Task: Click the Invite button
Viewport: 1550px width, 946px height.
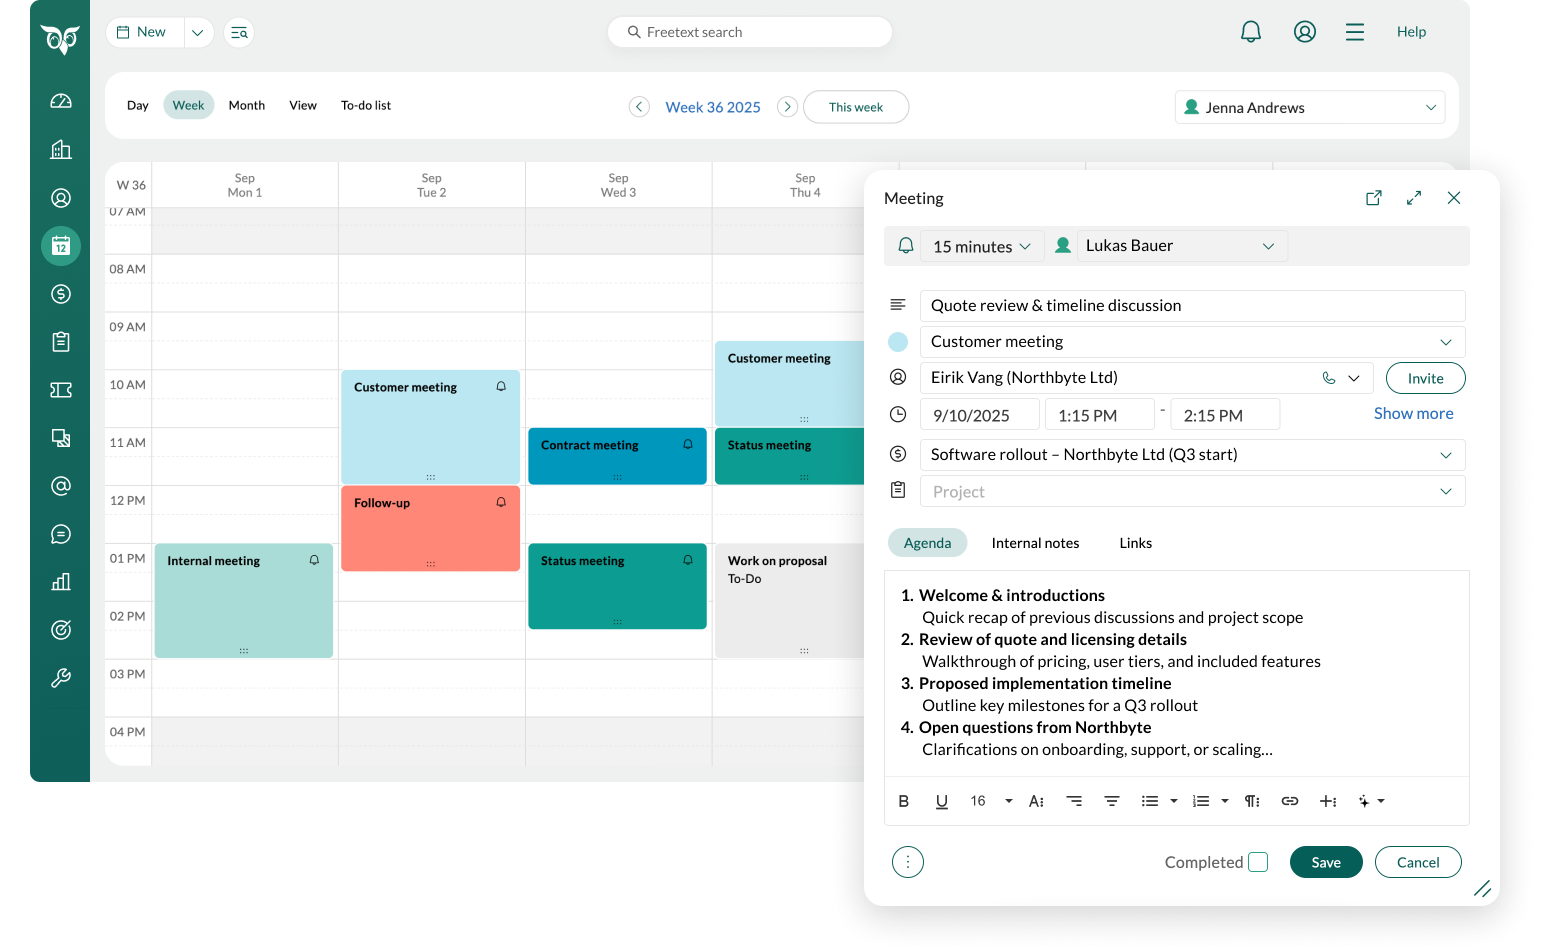Action: coord(1425,378)
